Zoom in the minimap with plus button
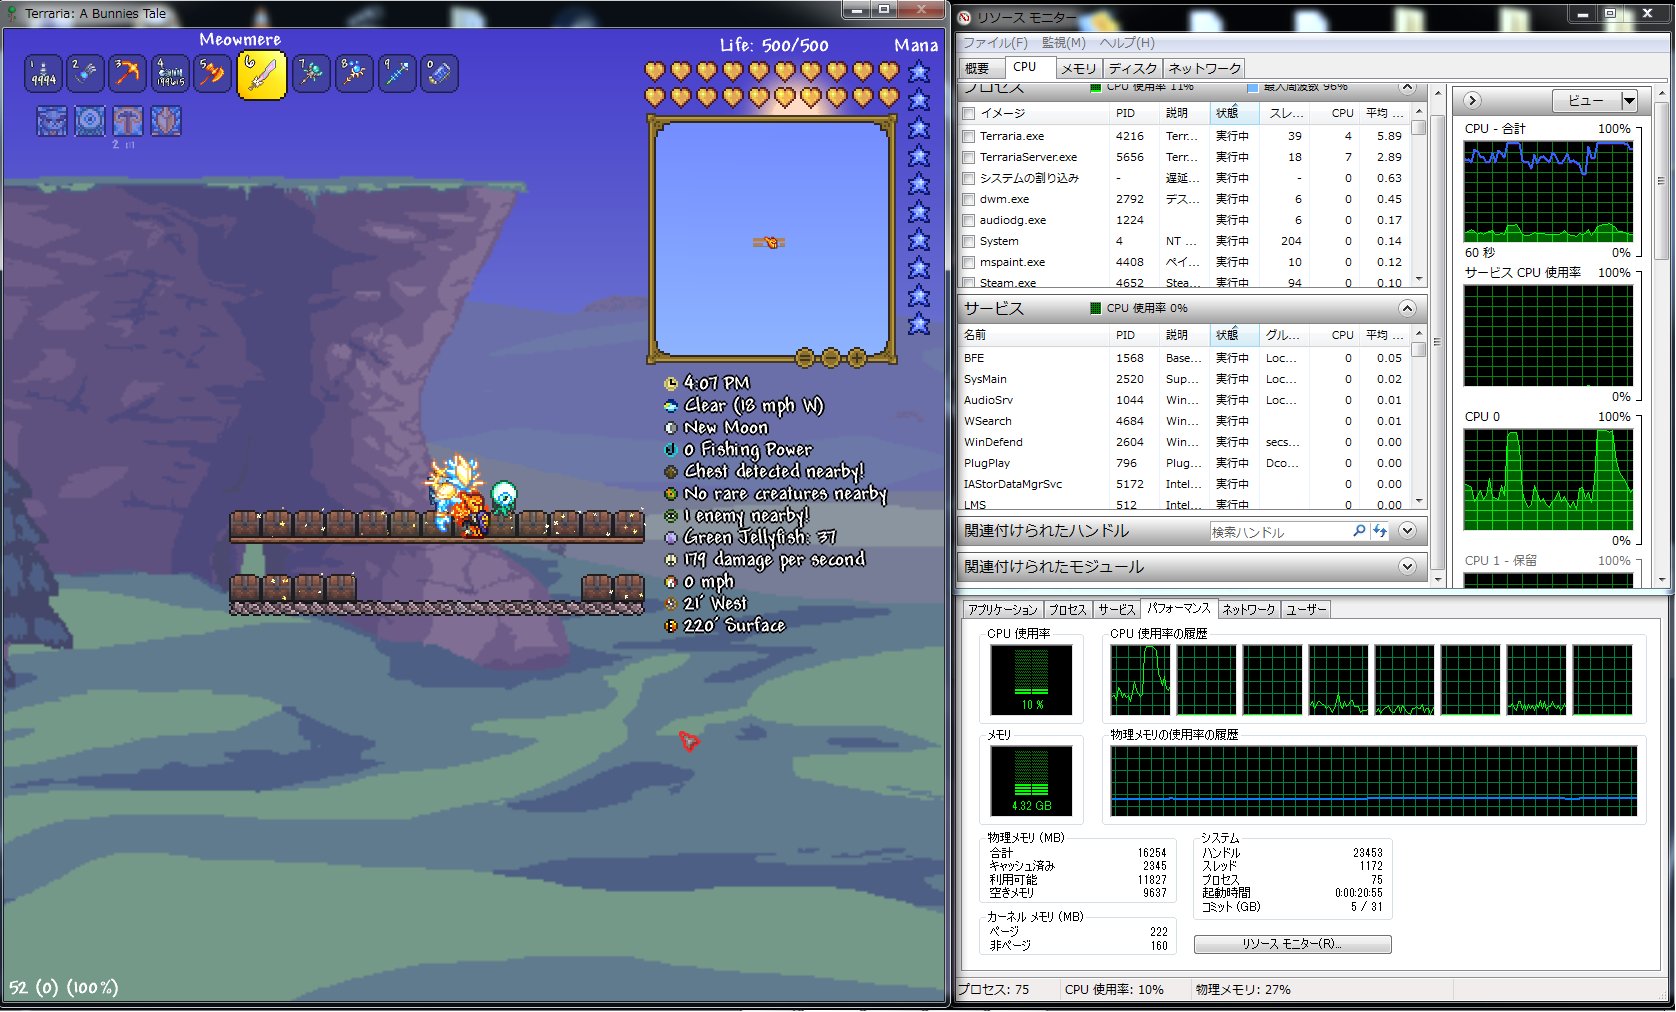 click(x=857, y=358)
